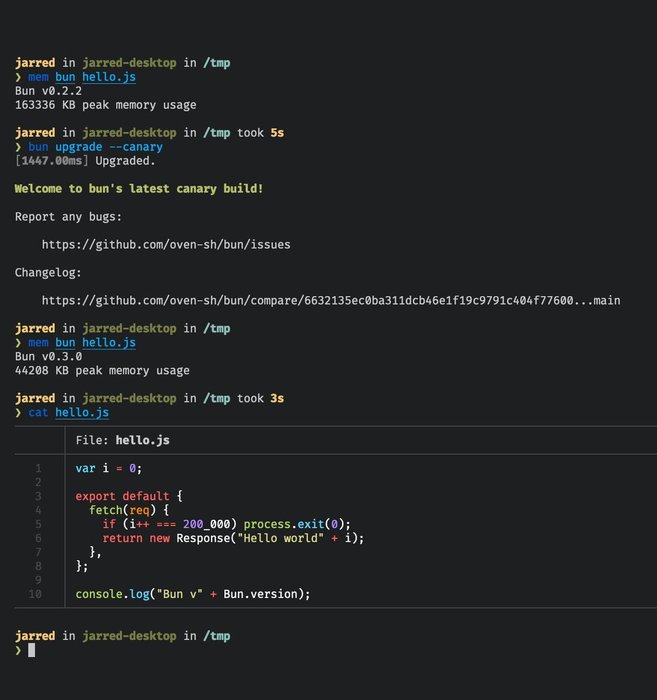Click the [1447.00ms] Upgraded output

[85, 160]
